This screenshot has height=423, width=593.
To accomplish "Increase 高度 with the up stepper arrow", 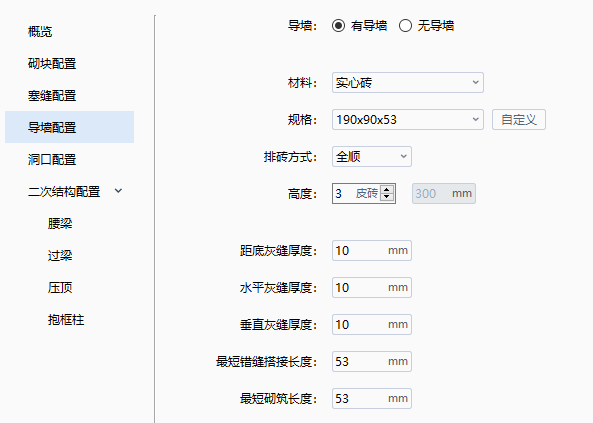I will coord(387,190).
